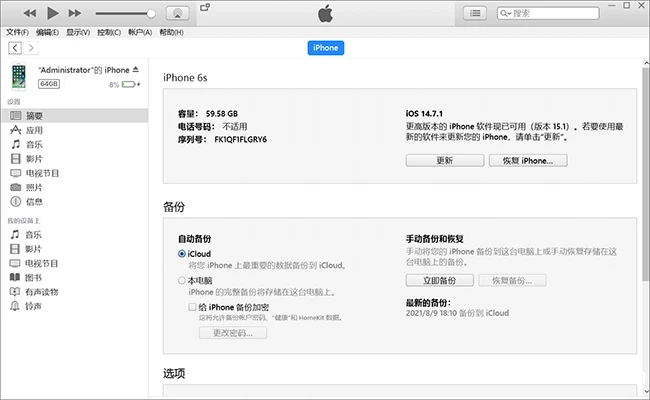
Task: Select 电视节目 under 设置 section
Action: (75, 173)
